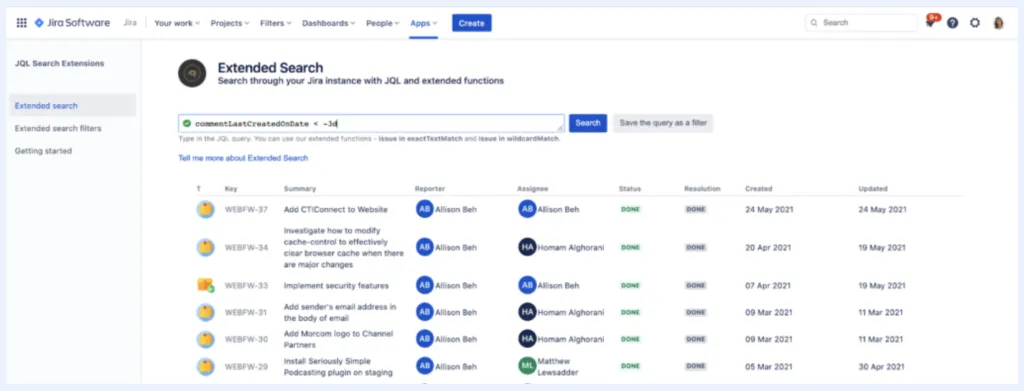This screenshot has width=1024, height=391.
Task: Click summary 'Implement security features'
Action: click(336, 285)
